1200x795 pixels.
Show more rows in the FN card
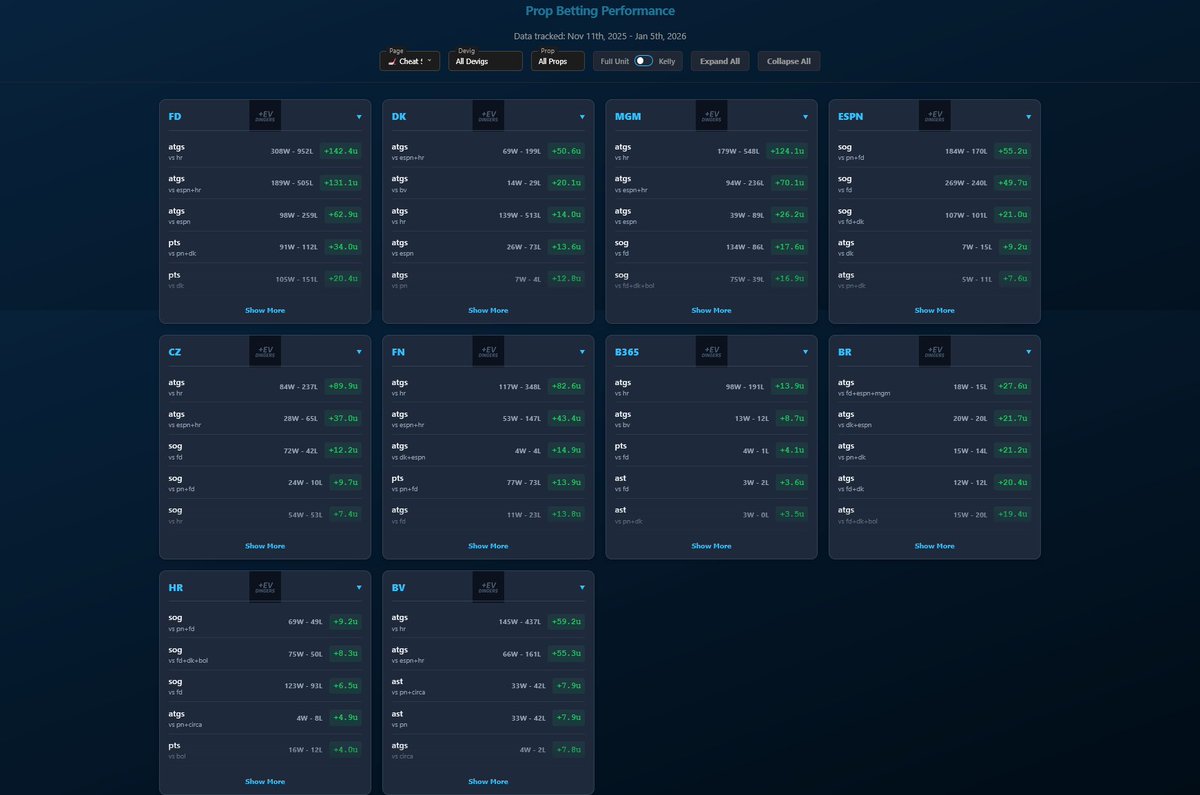point(488,546)
